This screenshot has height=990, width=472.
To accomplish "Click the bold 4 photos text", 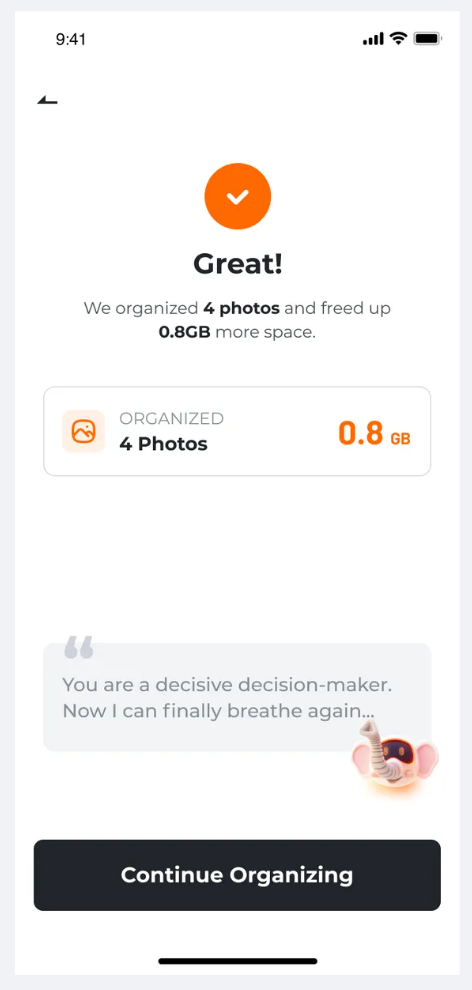I will (241, 309).
